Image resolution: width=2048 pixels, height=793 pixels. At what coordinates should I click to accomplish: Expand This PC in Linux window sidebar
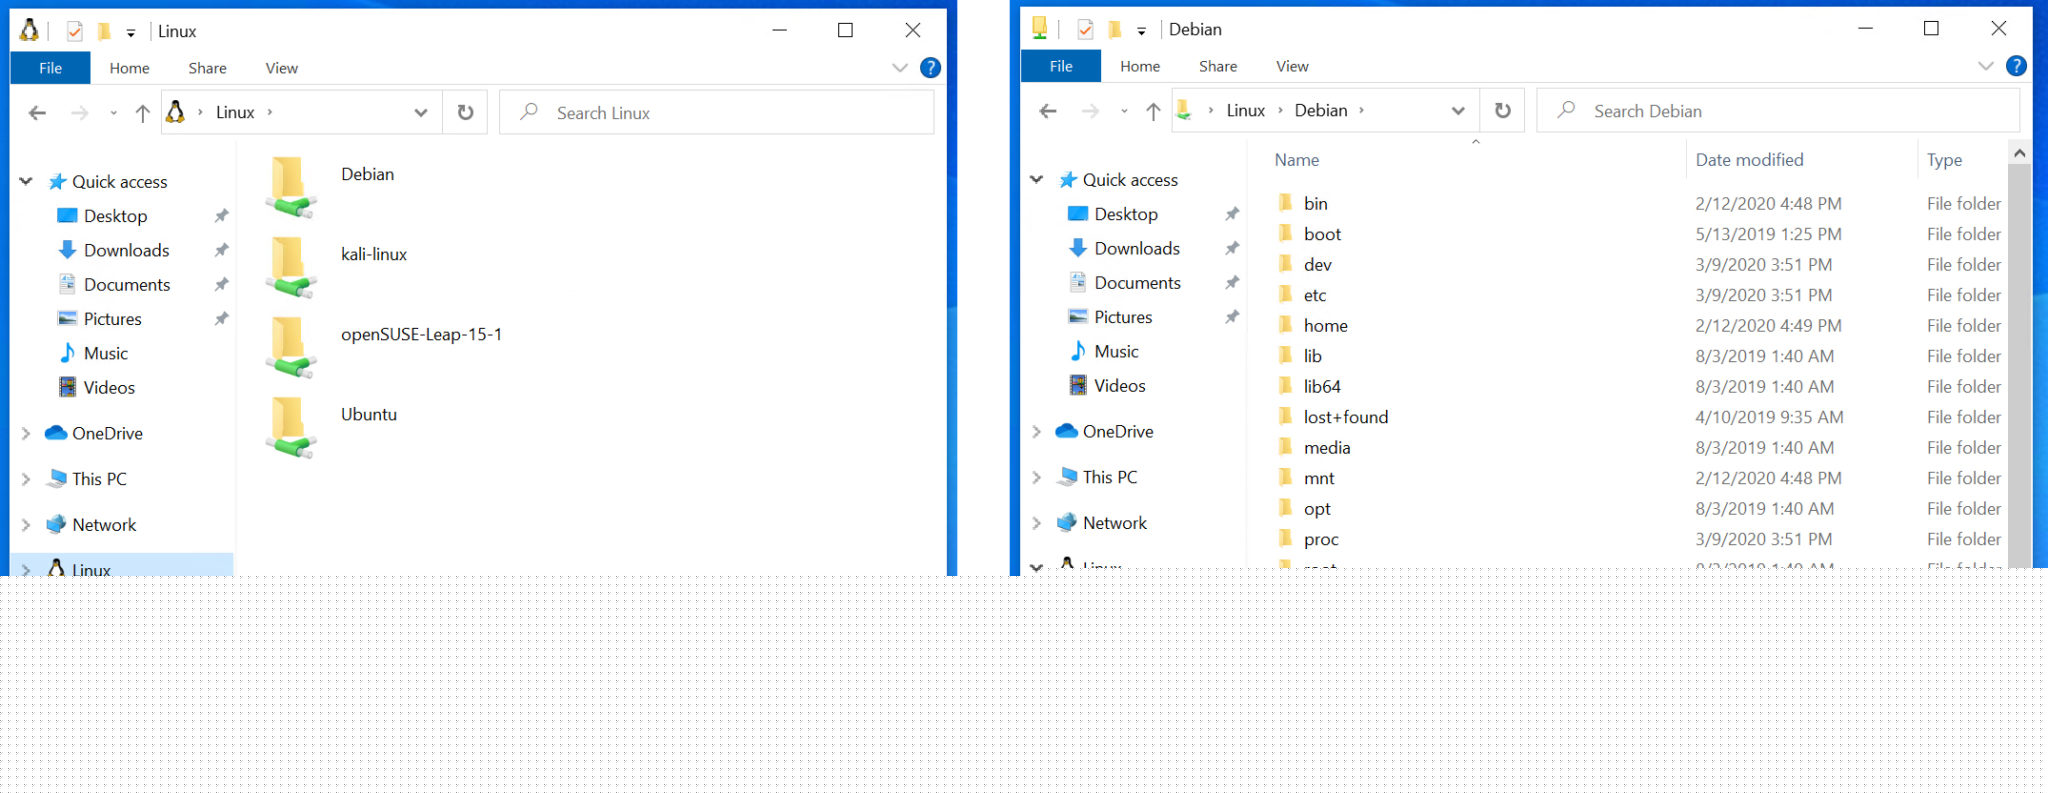point(26,479)
